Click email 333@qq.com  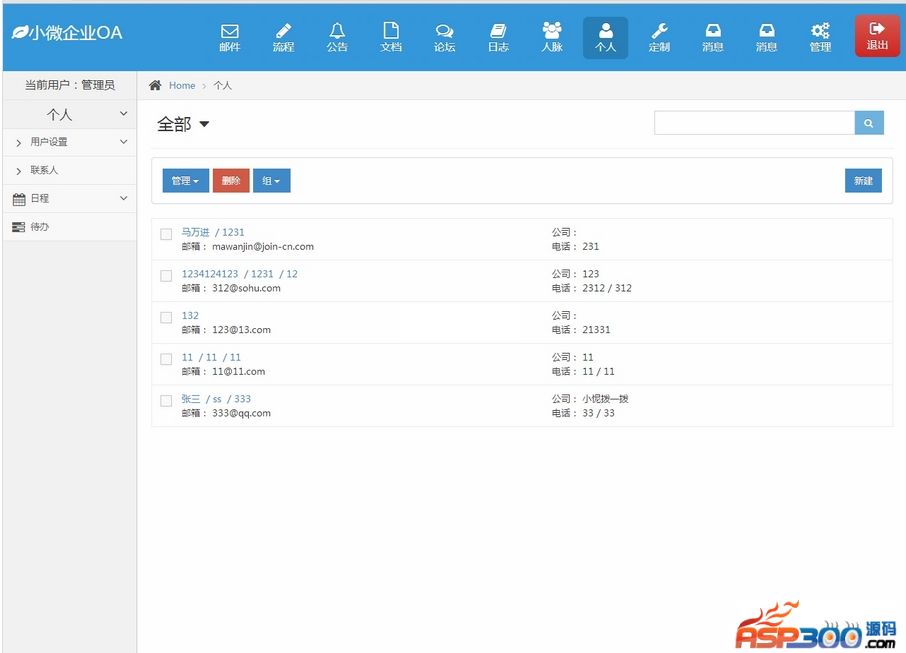[x=241, y=413]
